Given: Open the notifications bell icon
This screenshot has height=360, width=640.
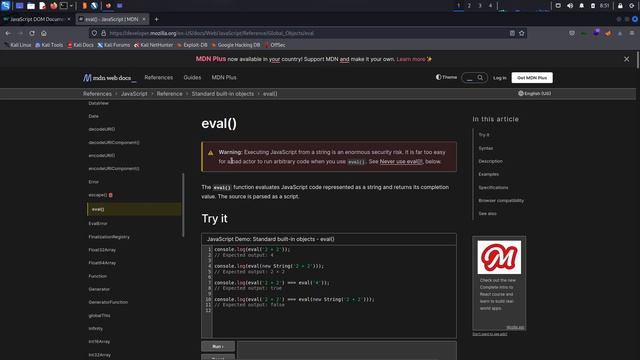Looking at the screenshot, I should 581,6.
